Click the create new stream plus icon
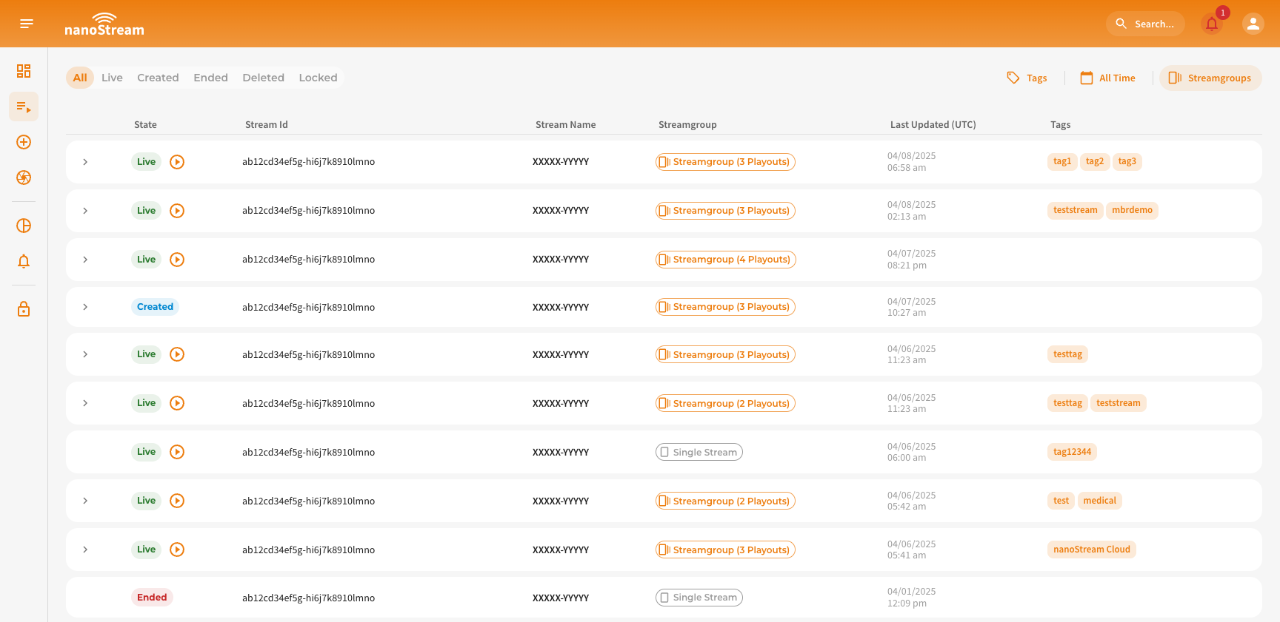This screenshot has height=622, width=1280. coord(23,142)
